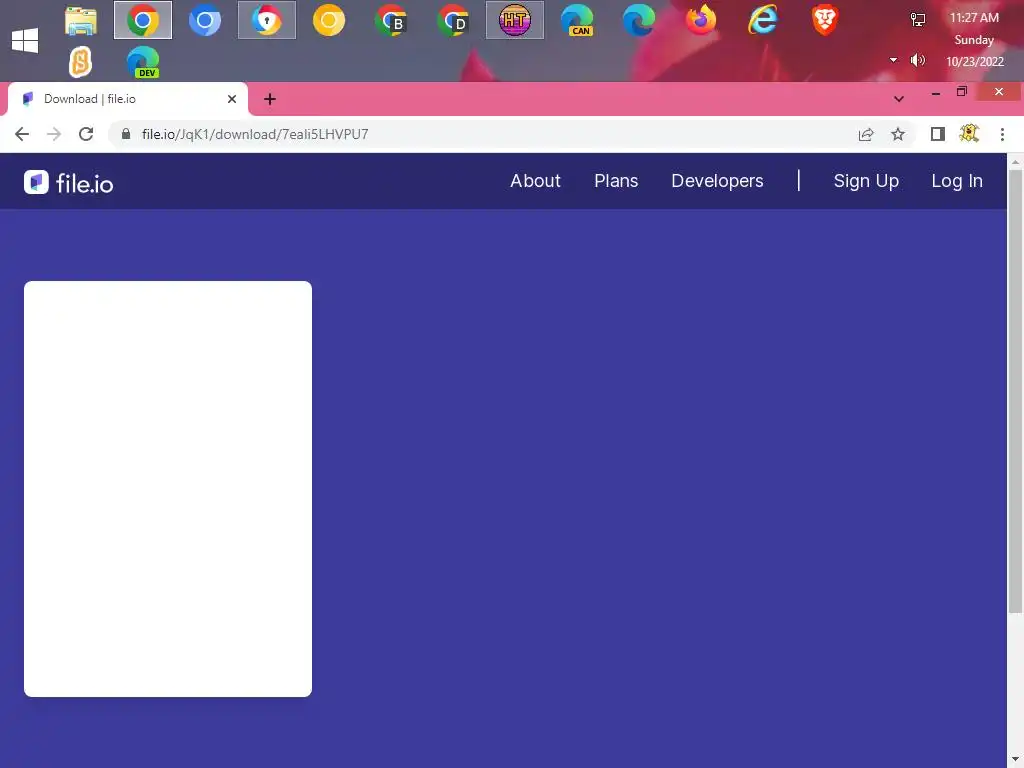Launch Edge Canary browser icon

click(x=577, y=20)
